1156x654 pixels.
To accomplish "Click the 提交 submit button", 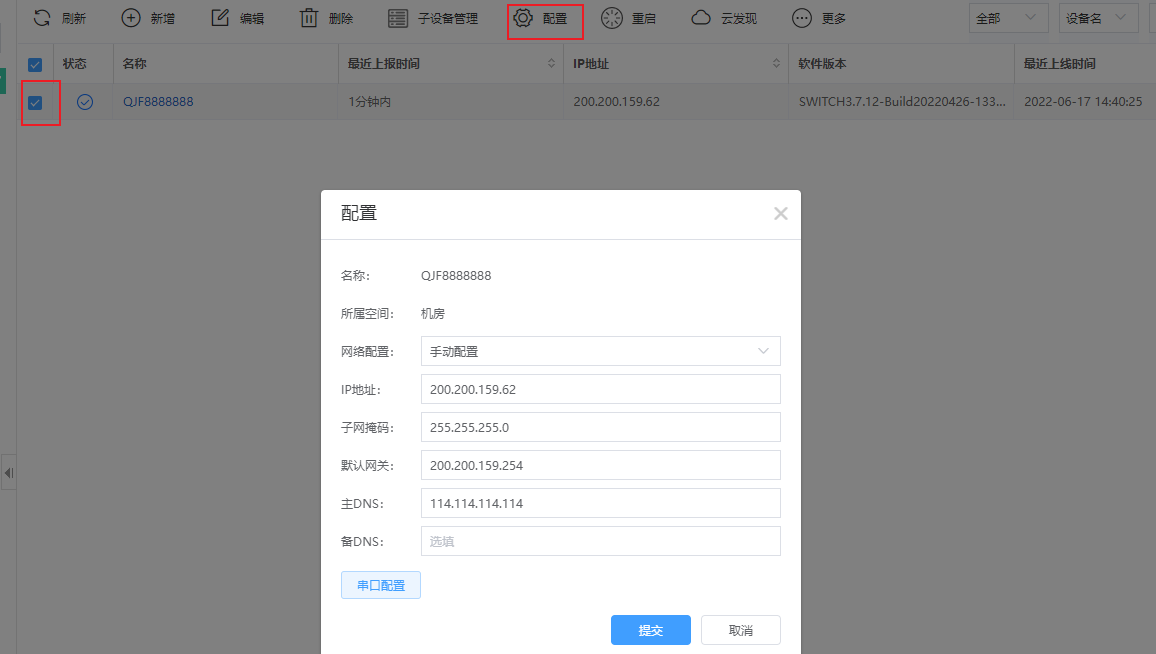I will (x=650, y=630).
